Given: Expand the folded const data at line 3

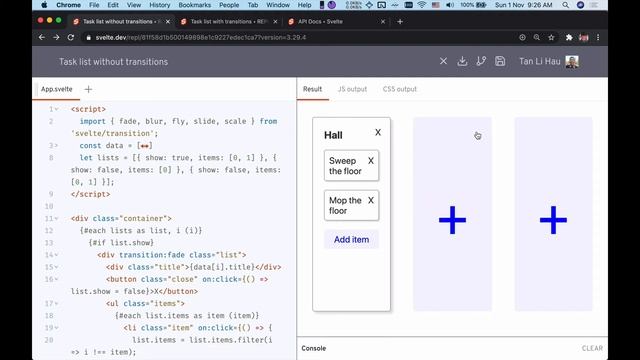Looking at the screenshot, I should pyautogui.click(x=57, y=145).
